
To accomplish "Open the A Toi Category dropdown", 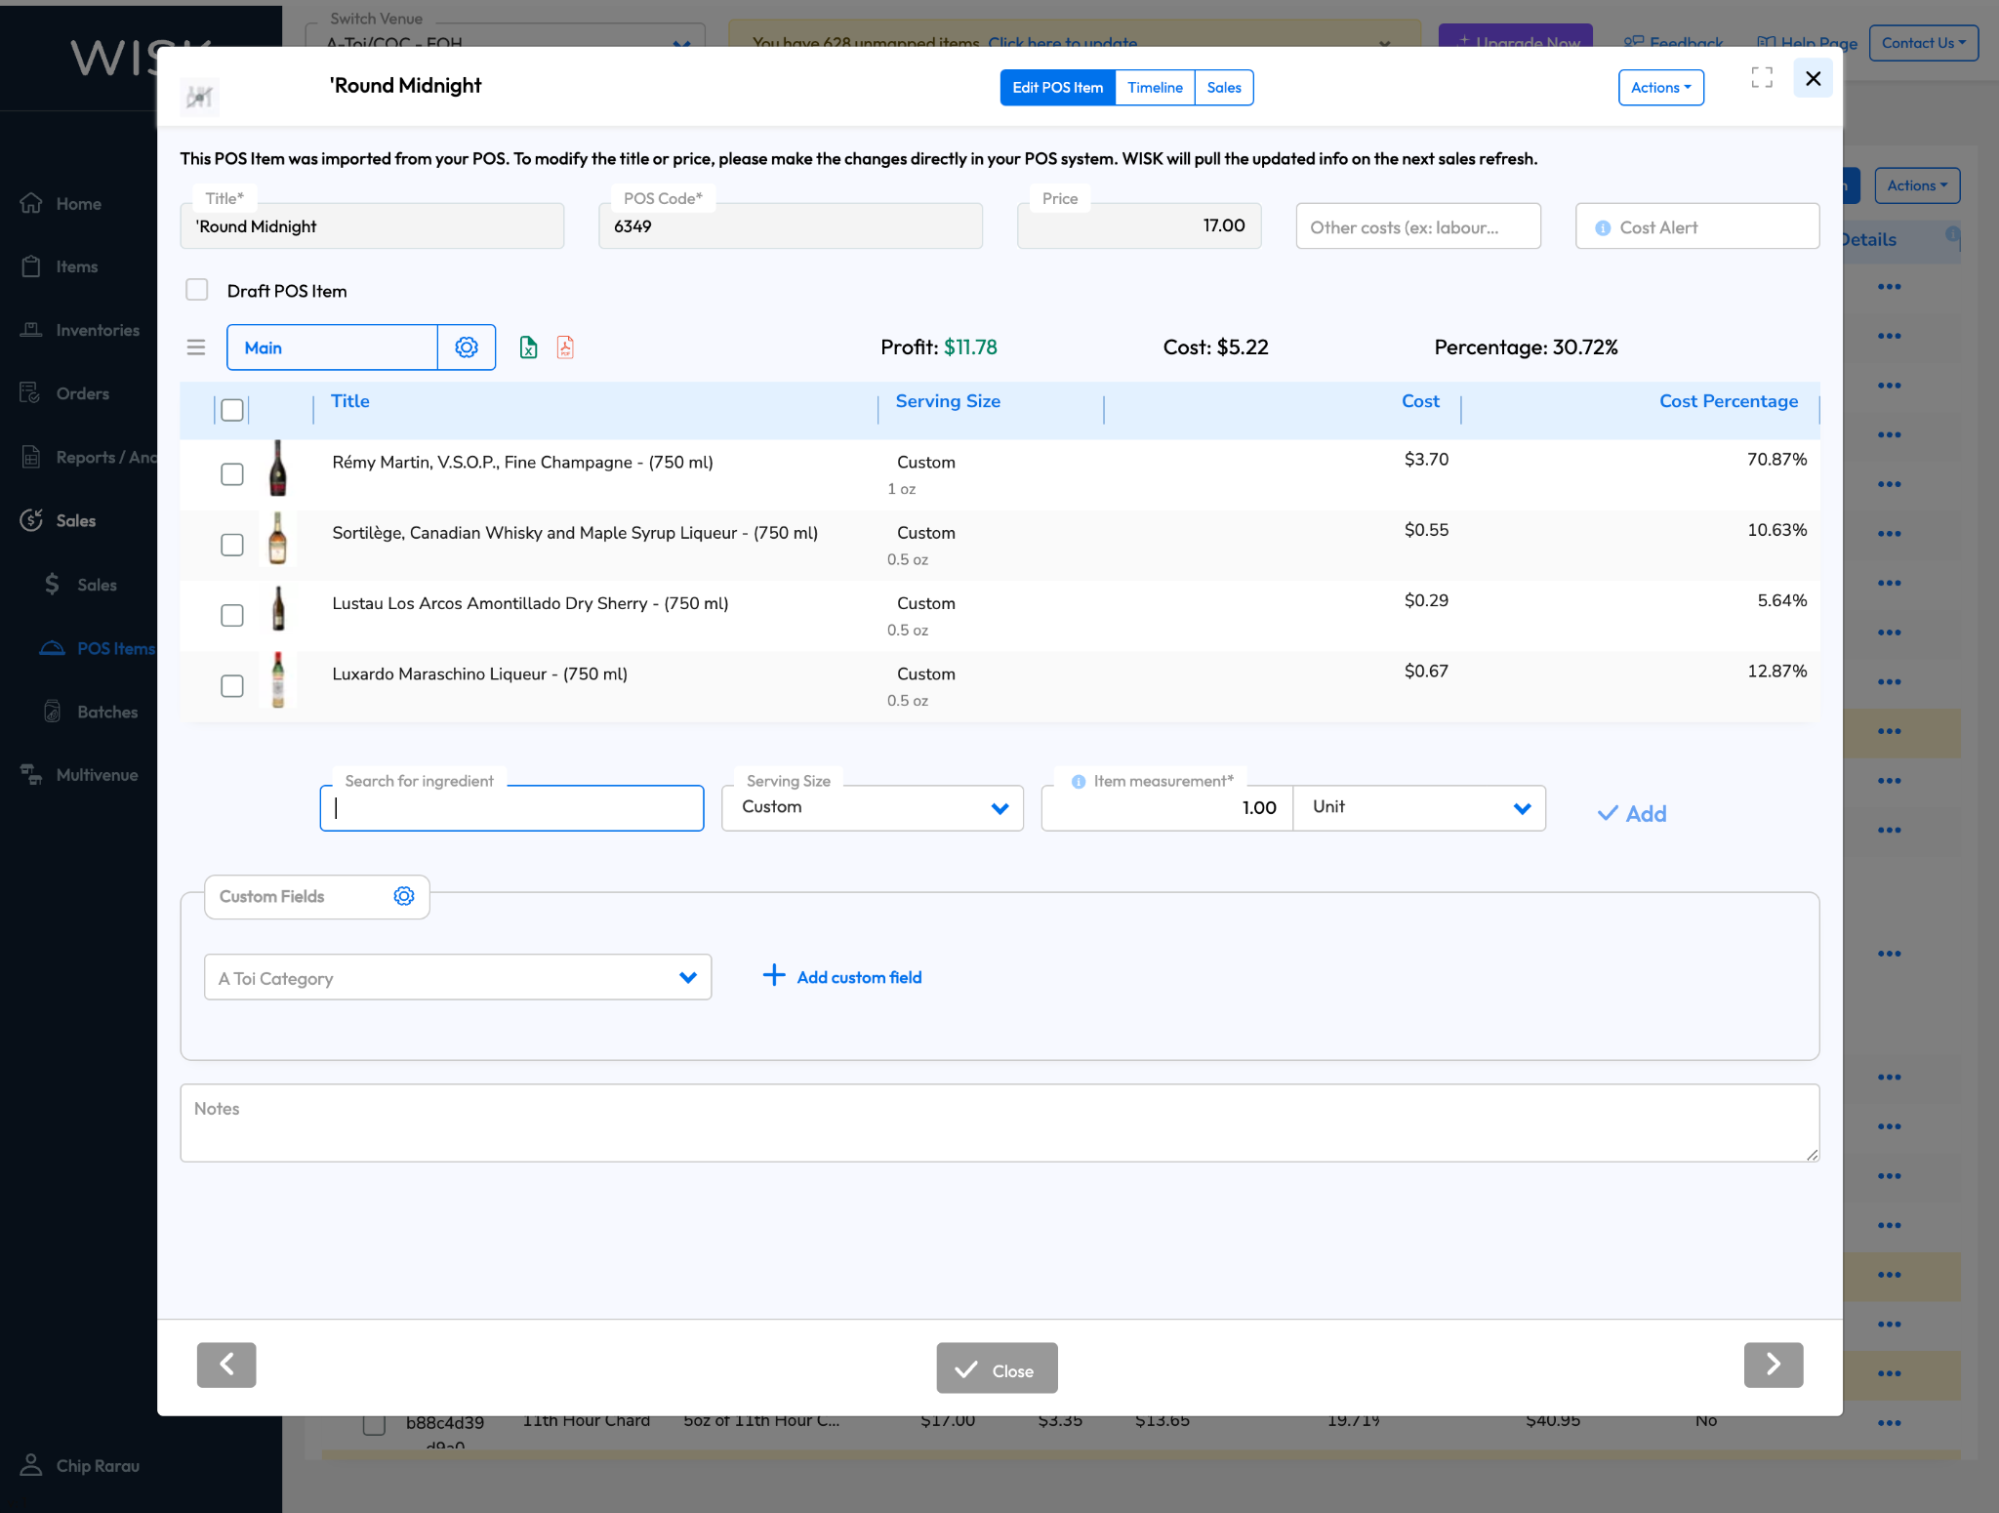I will click(457, 978).
